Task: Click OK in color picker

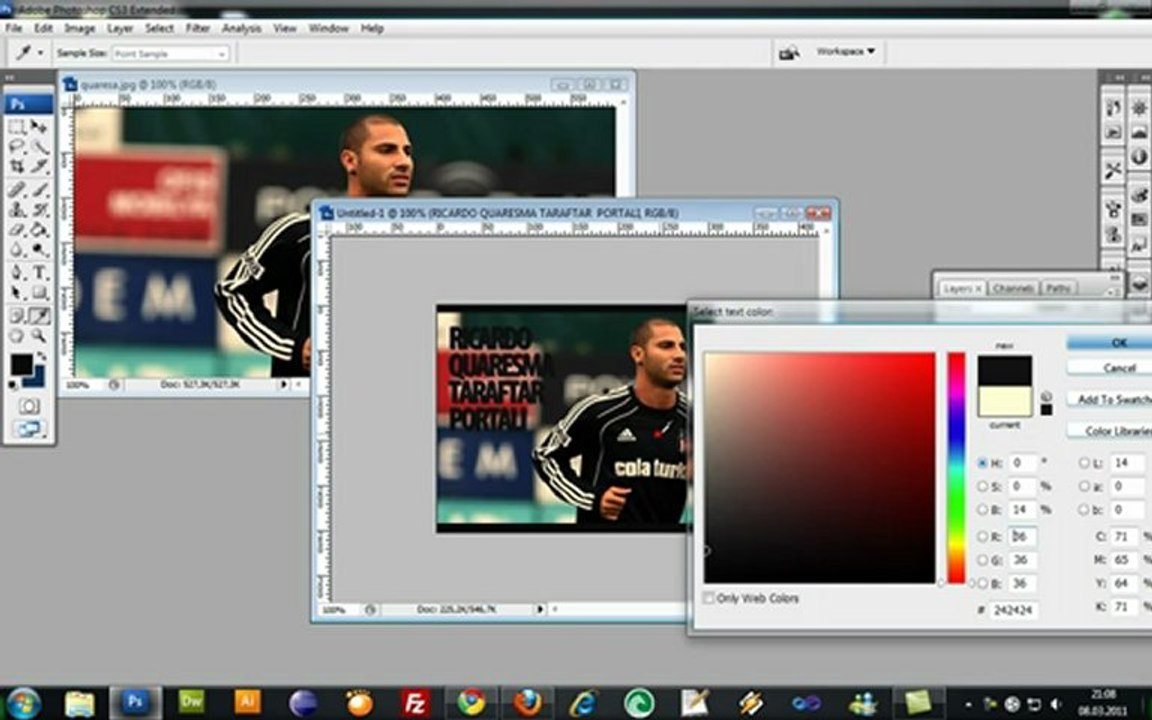Action: 1111,342
